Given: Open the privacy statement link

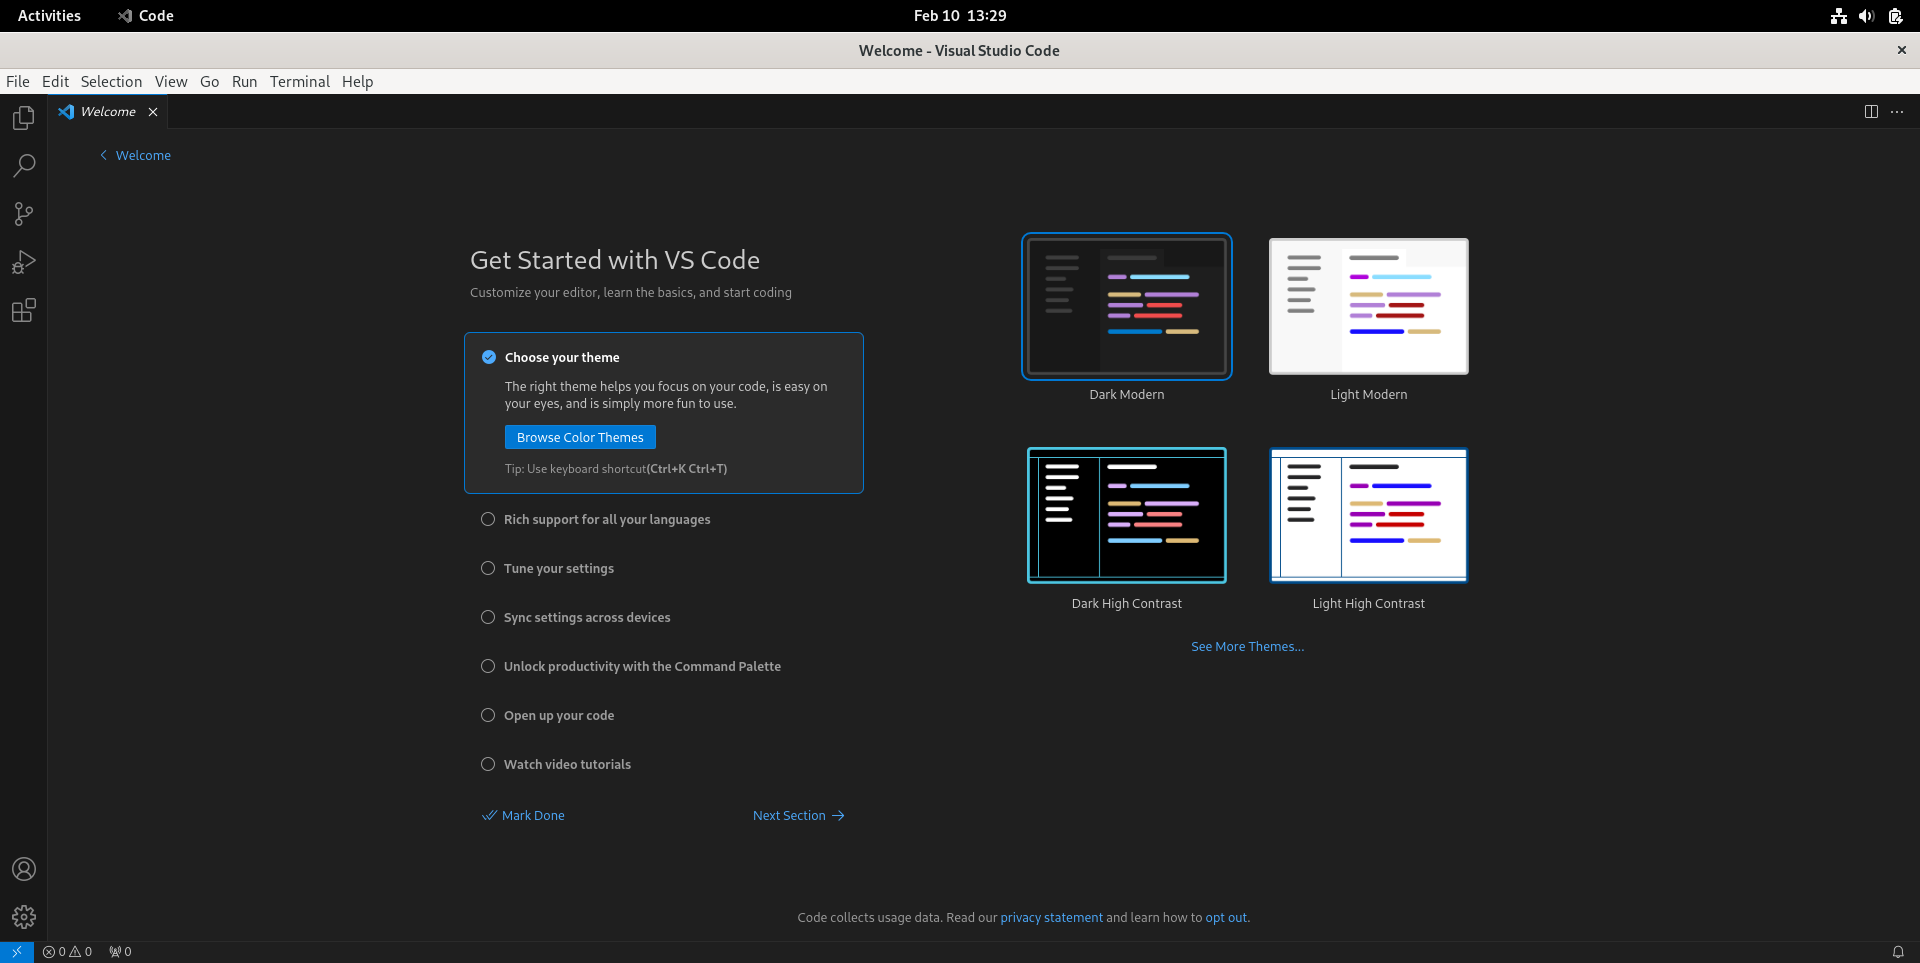Looking at the screenshot, I should click(x=1051, y=917).
